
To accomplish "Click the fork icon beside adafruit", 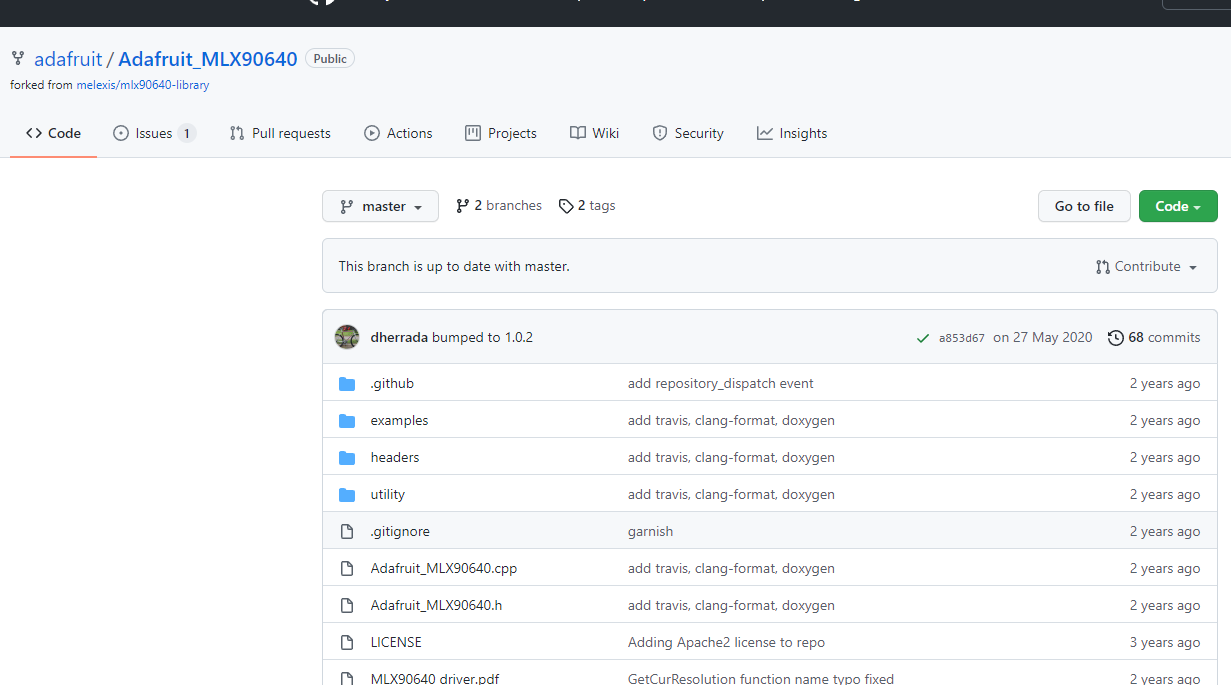I will coord(18,59).
